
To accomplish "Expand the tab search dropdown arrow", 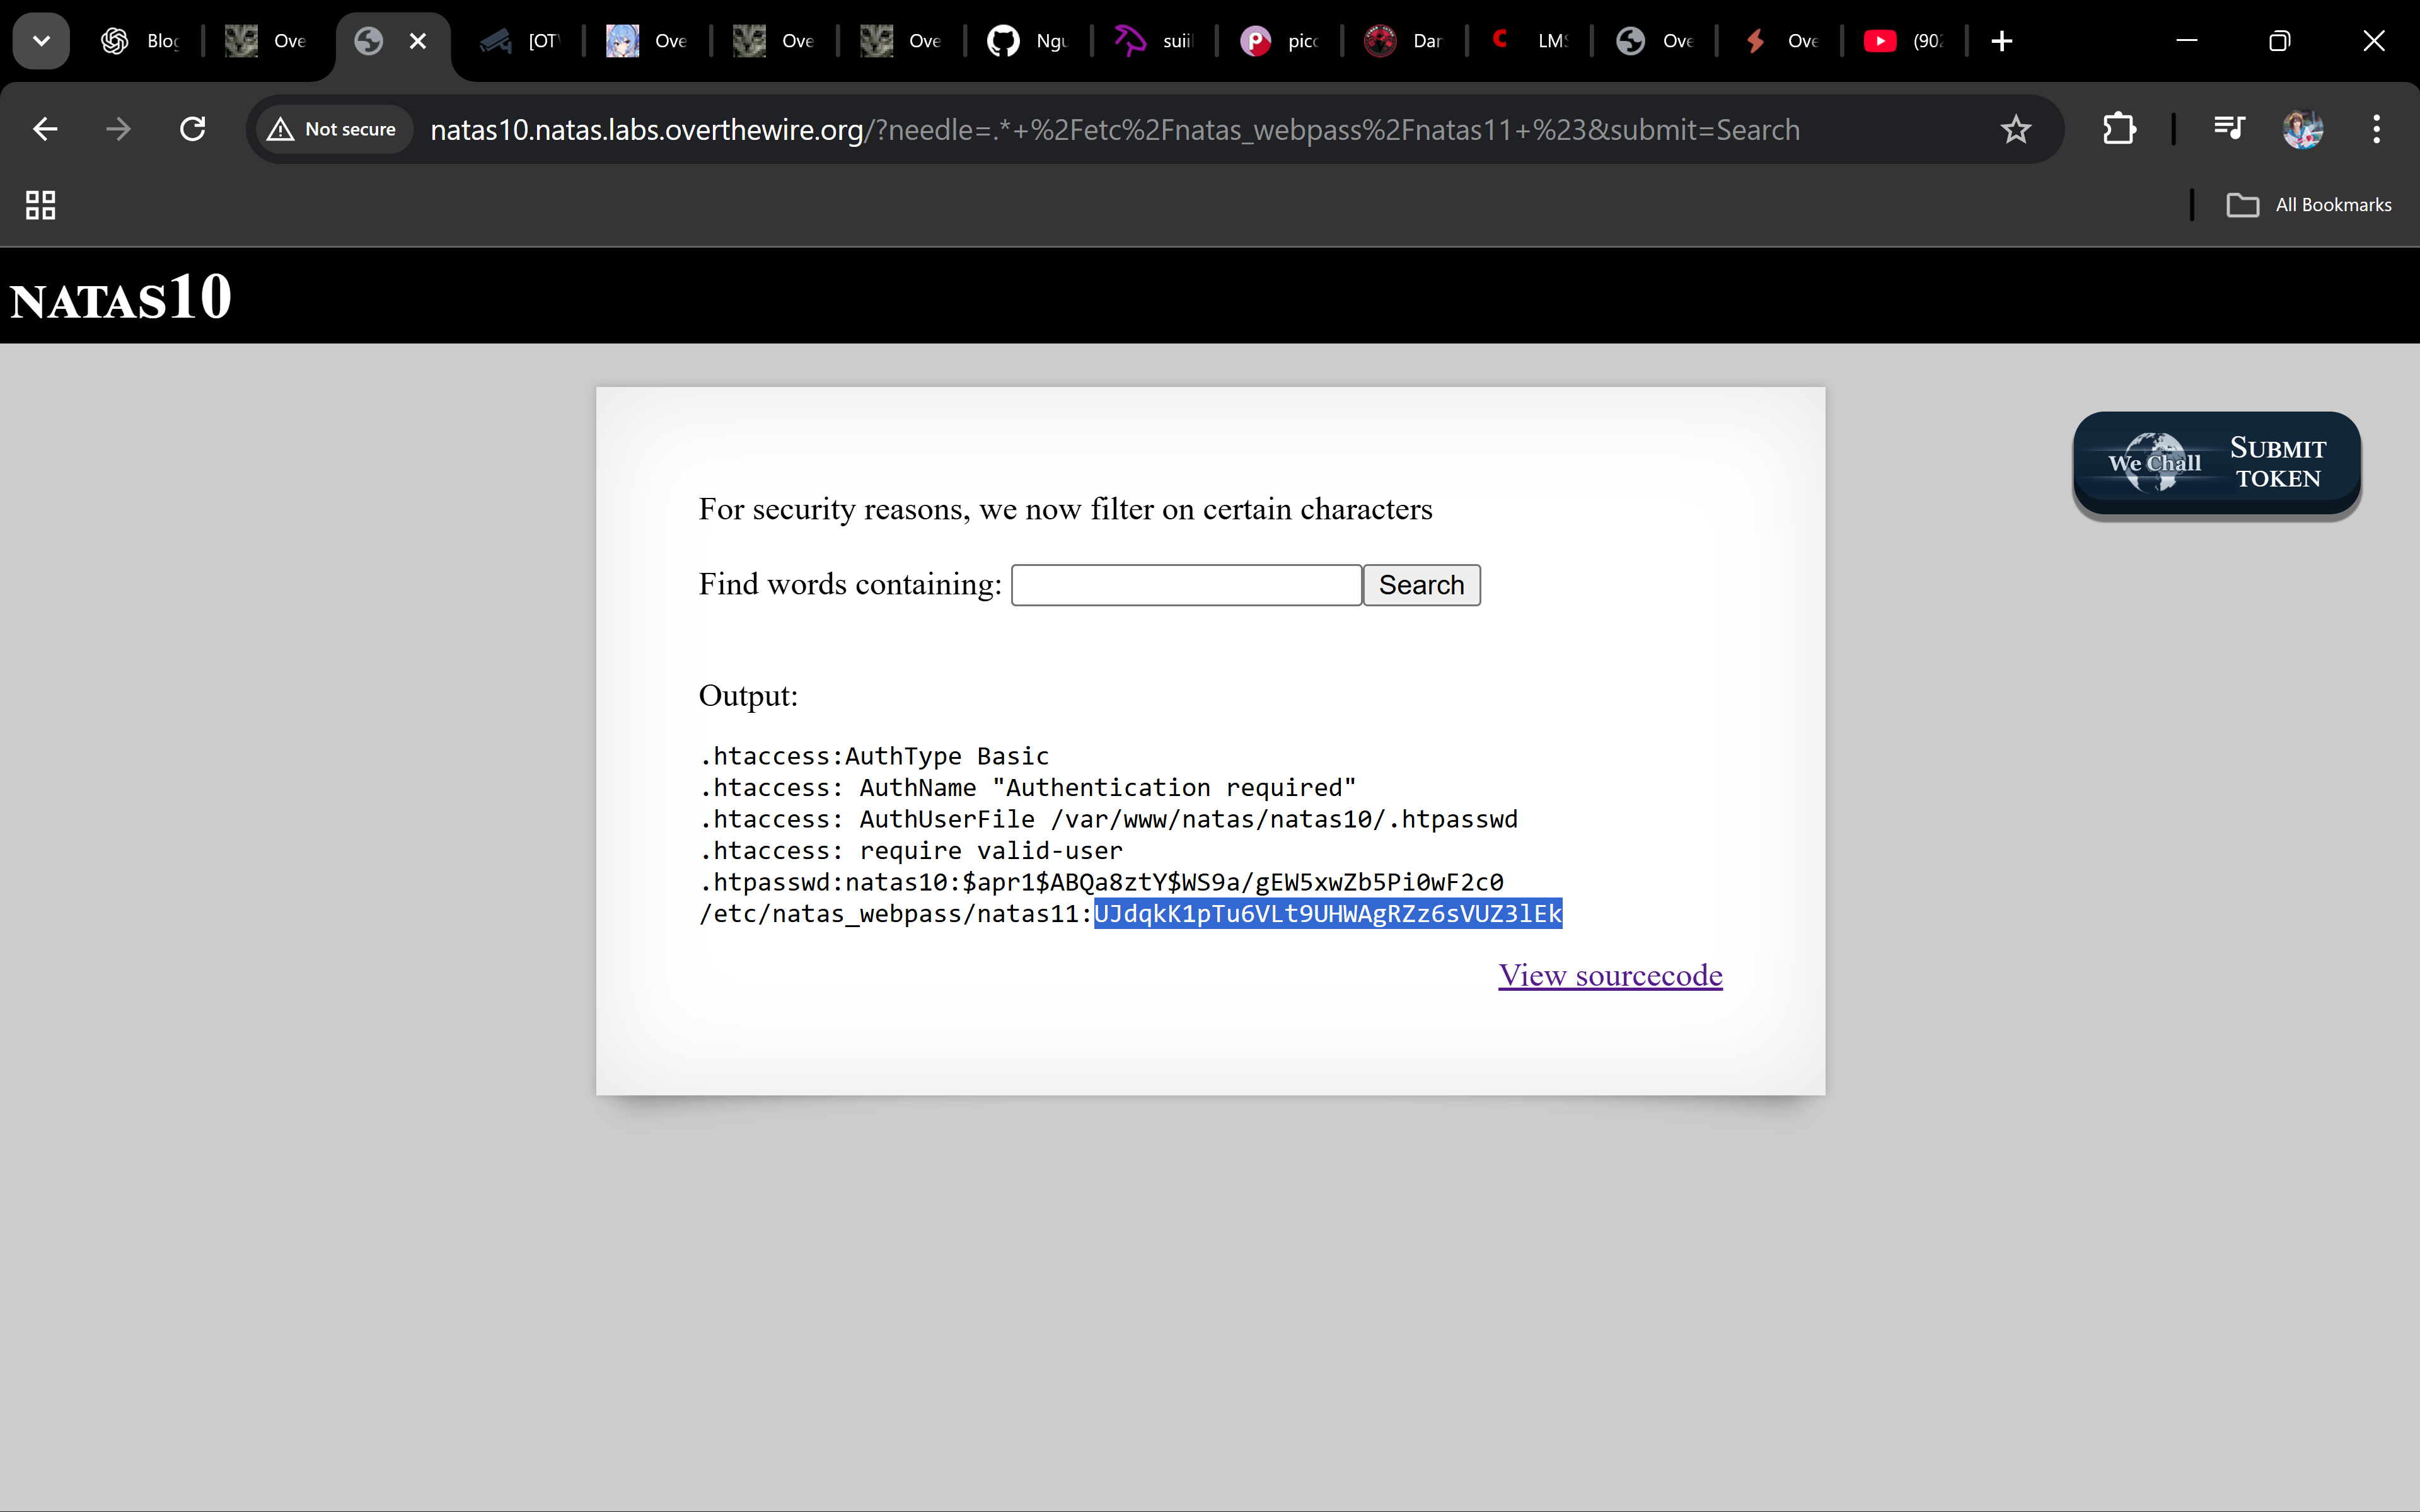I will (41, 41).
